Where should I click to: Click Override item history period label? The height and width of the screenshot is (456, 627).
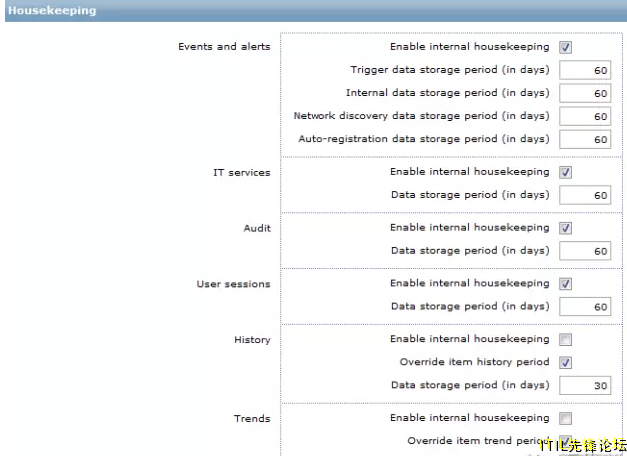tap(475, 362)
